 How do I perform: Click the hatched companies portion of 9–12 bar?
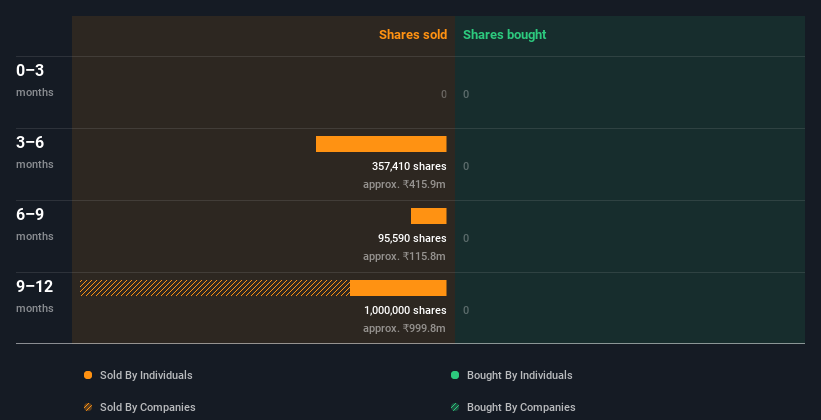tap(215, 288)
